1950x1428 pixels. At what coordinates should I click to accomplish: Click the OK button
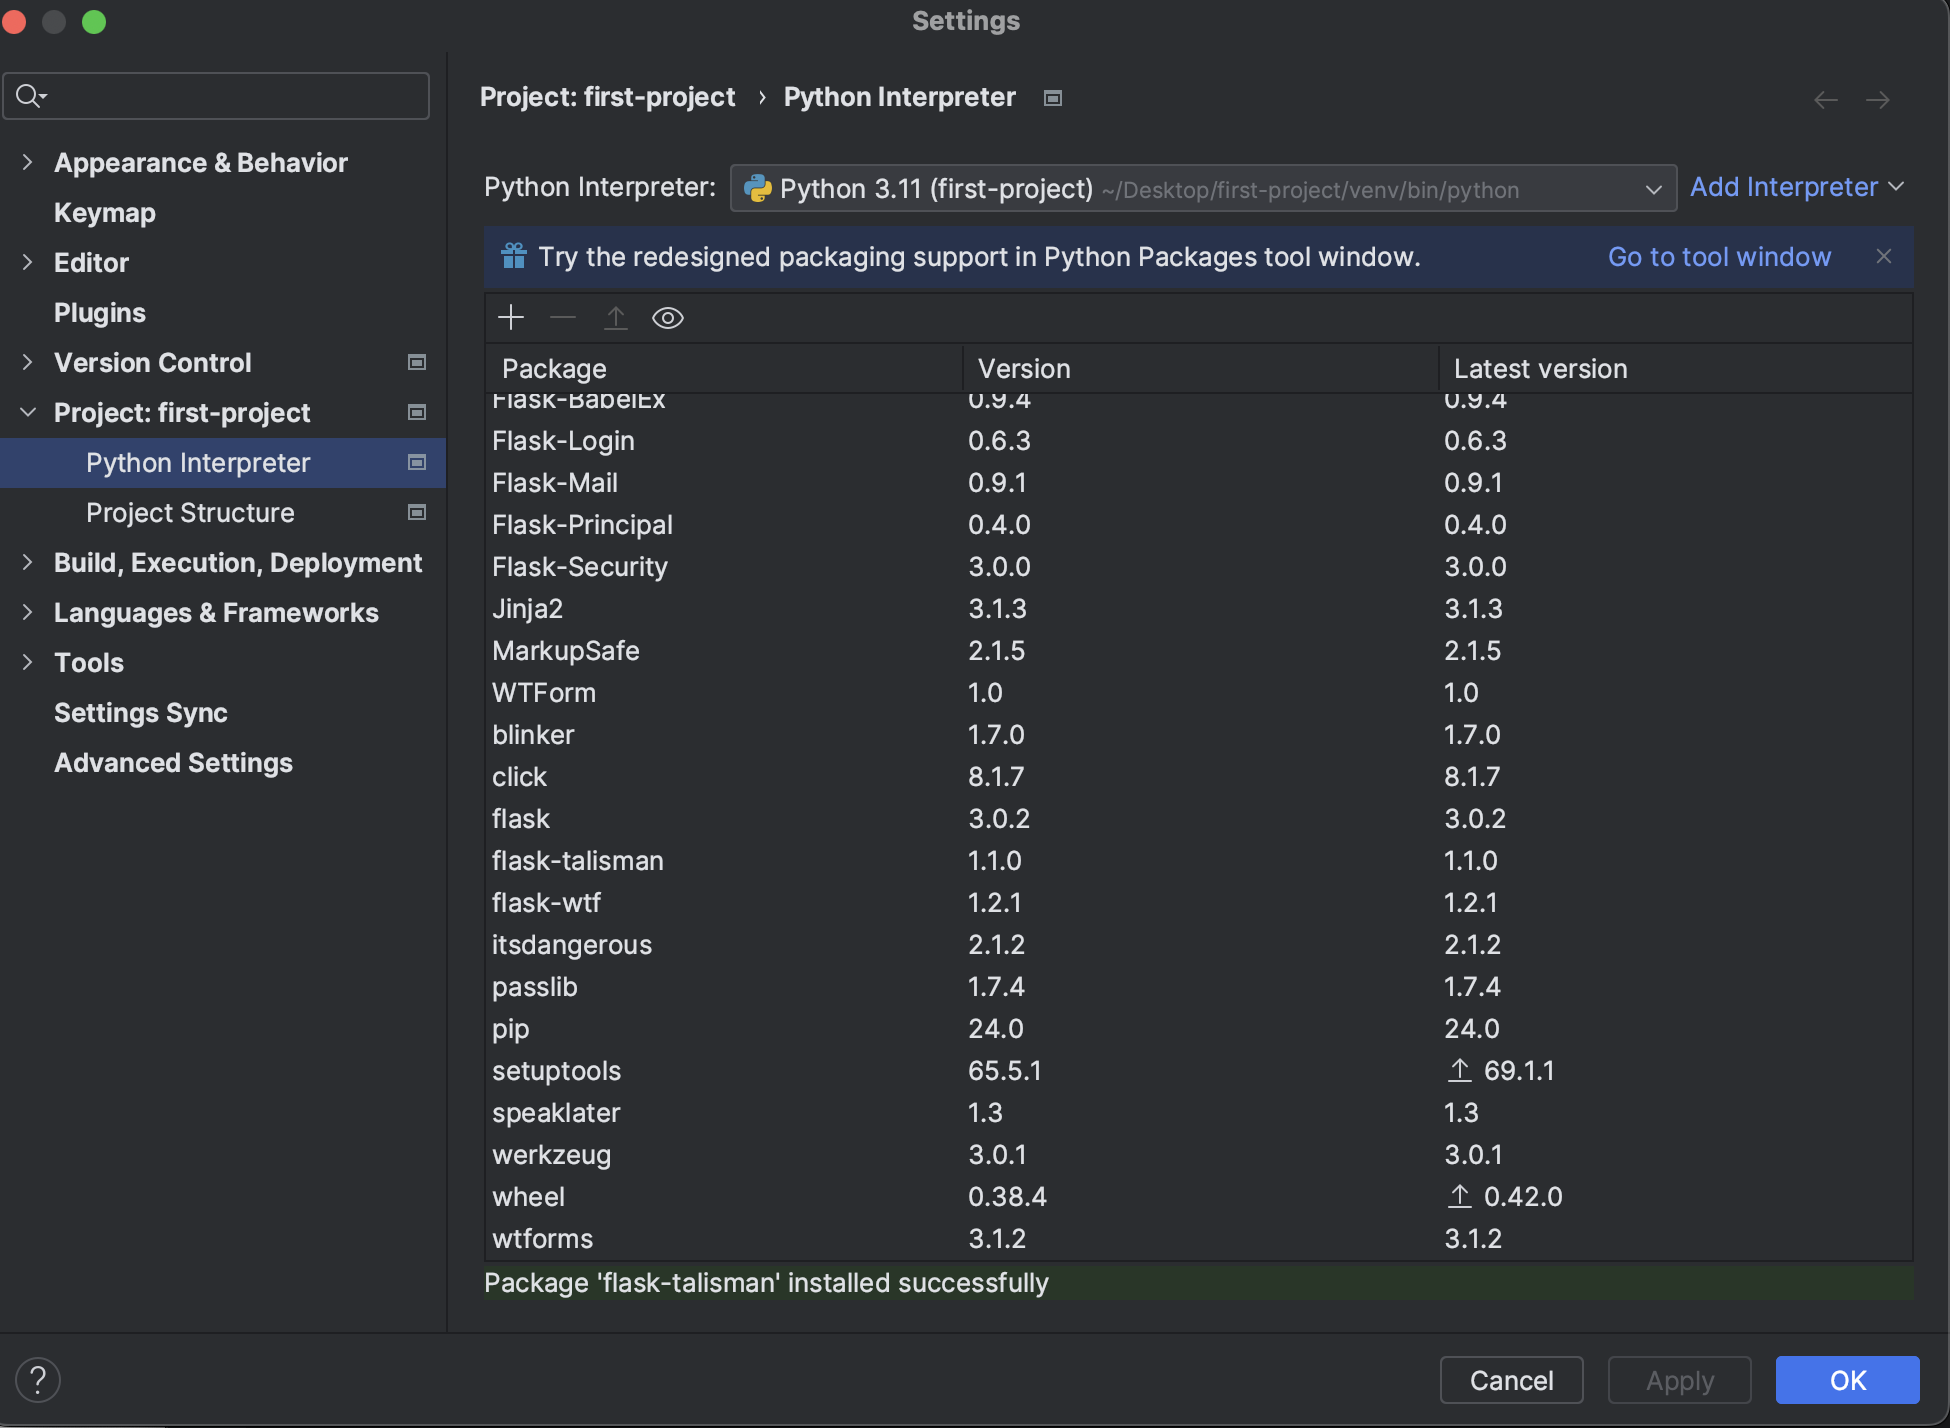coord(1848,1380)
